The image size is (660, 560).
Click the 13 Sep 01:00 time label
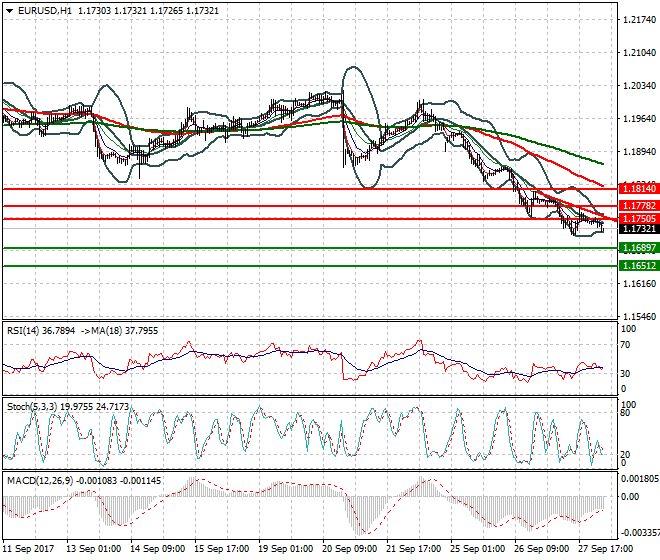point(93,549)
